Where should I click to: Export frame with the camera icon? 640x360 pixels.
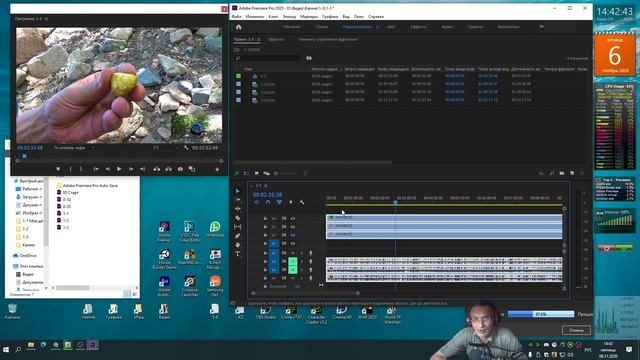pyautogui.click(x=180, y=169)
